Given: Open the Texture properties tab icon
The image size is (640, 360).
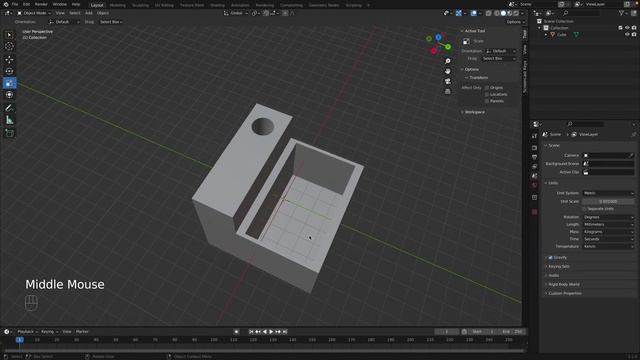Looking at the screenshot, I should click(534, 212).
